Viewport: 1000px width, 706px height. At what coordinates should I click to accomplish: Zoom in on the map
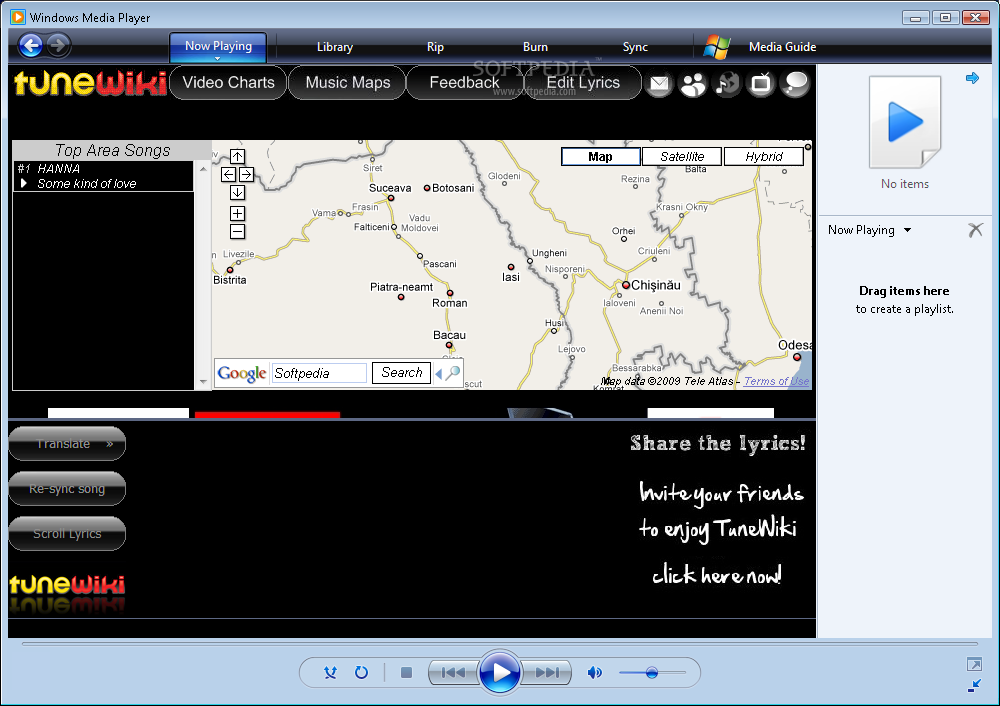237,214
